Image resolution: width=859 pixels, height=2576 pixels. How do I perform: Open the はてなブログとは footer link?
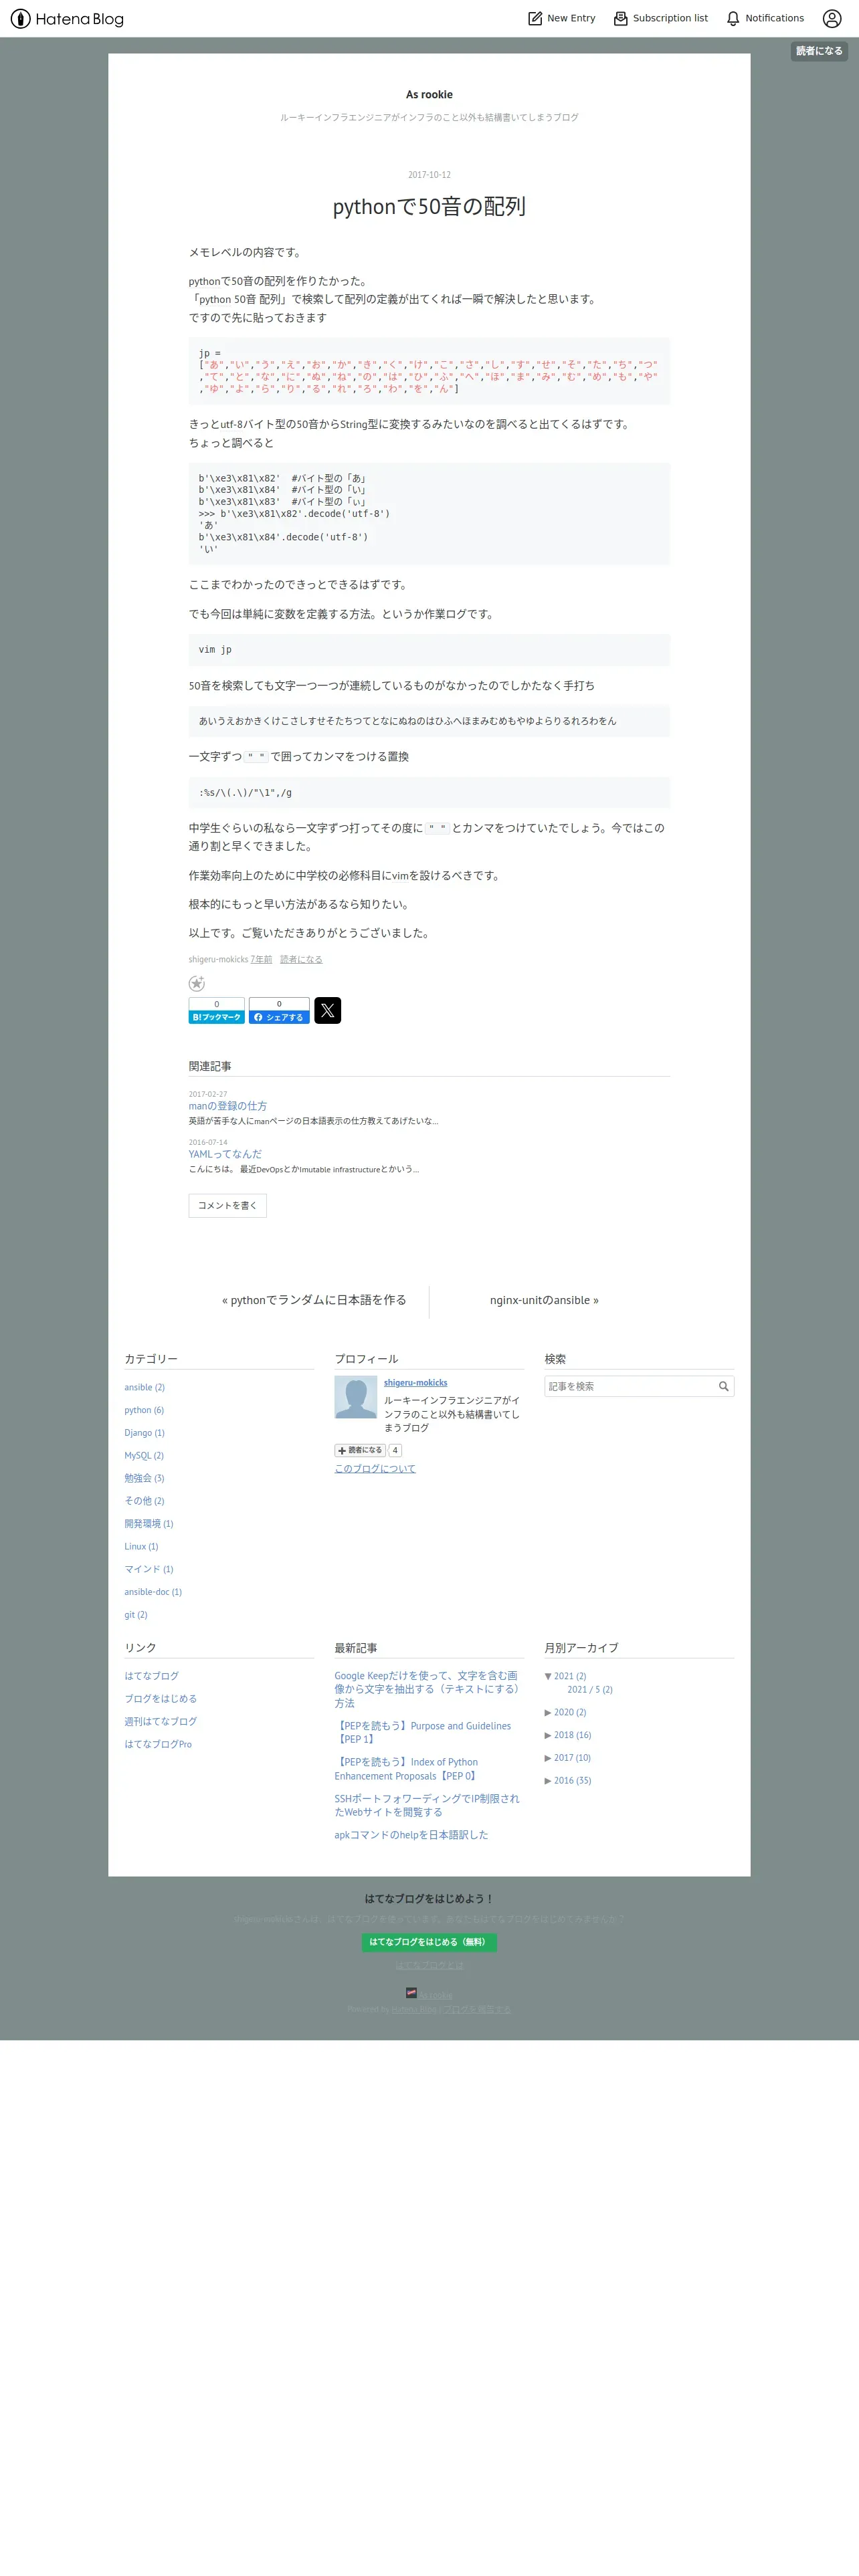tap(429, 1965)
